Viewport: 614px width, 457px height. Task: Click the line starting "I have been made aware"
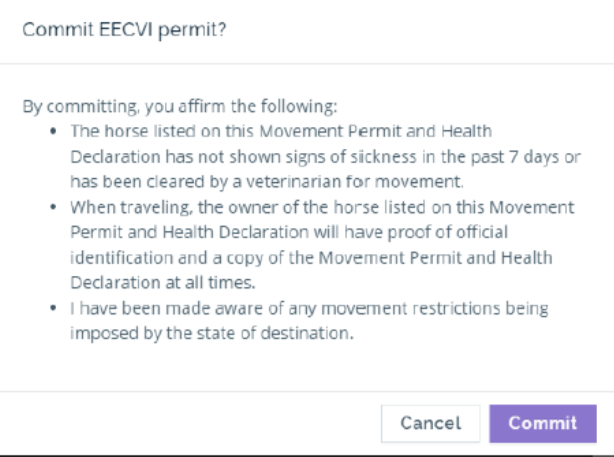[309, 308]
